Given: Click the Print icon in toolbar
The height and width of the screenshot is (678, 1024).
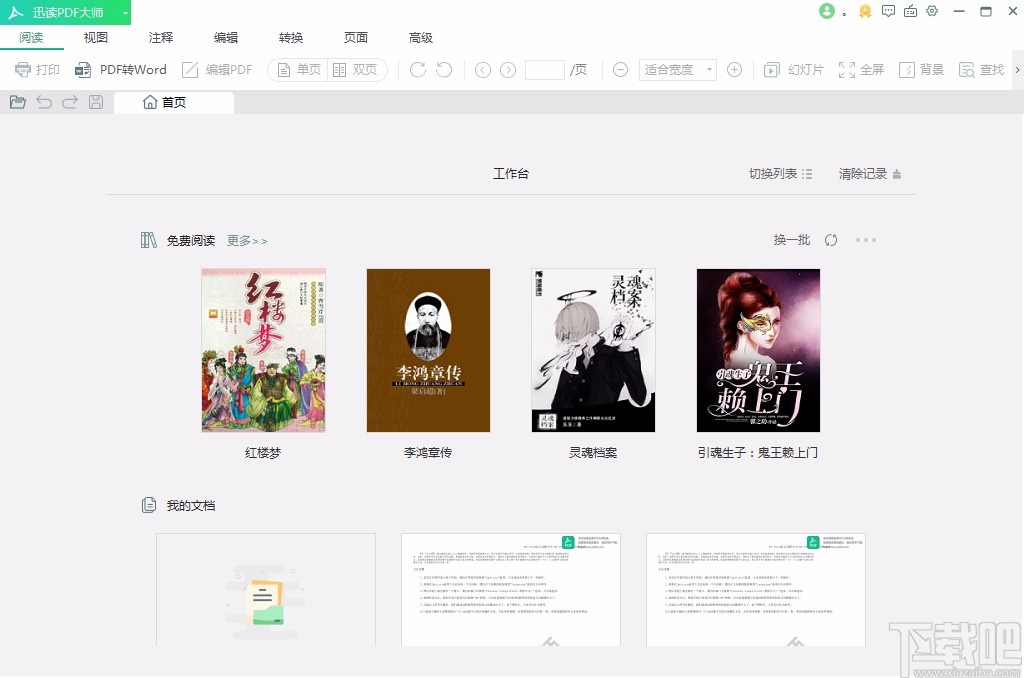Looking at the screenshot, I should [37, 69].
